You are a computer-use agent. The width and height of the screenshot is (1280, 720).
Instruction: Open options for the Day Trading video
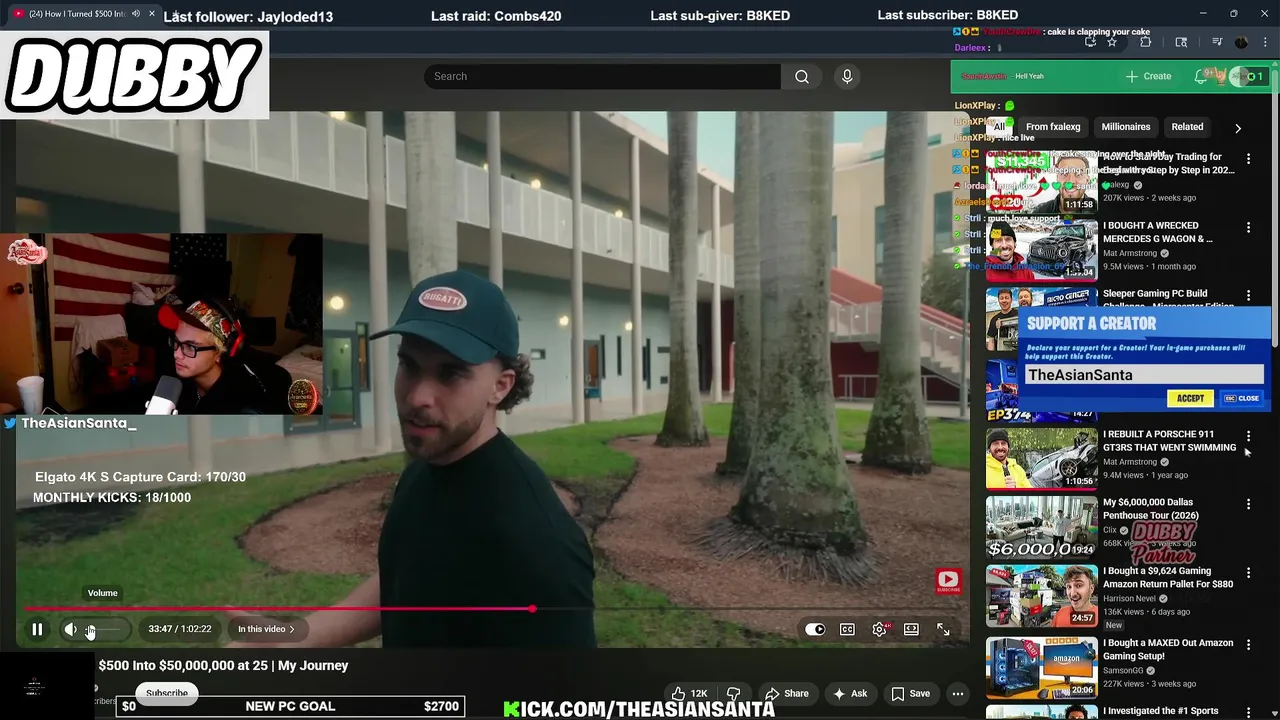pyautogui.click(x=1248, y=159)
